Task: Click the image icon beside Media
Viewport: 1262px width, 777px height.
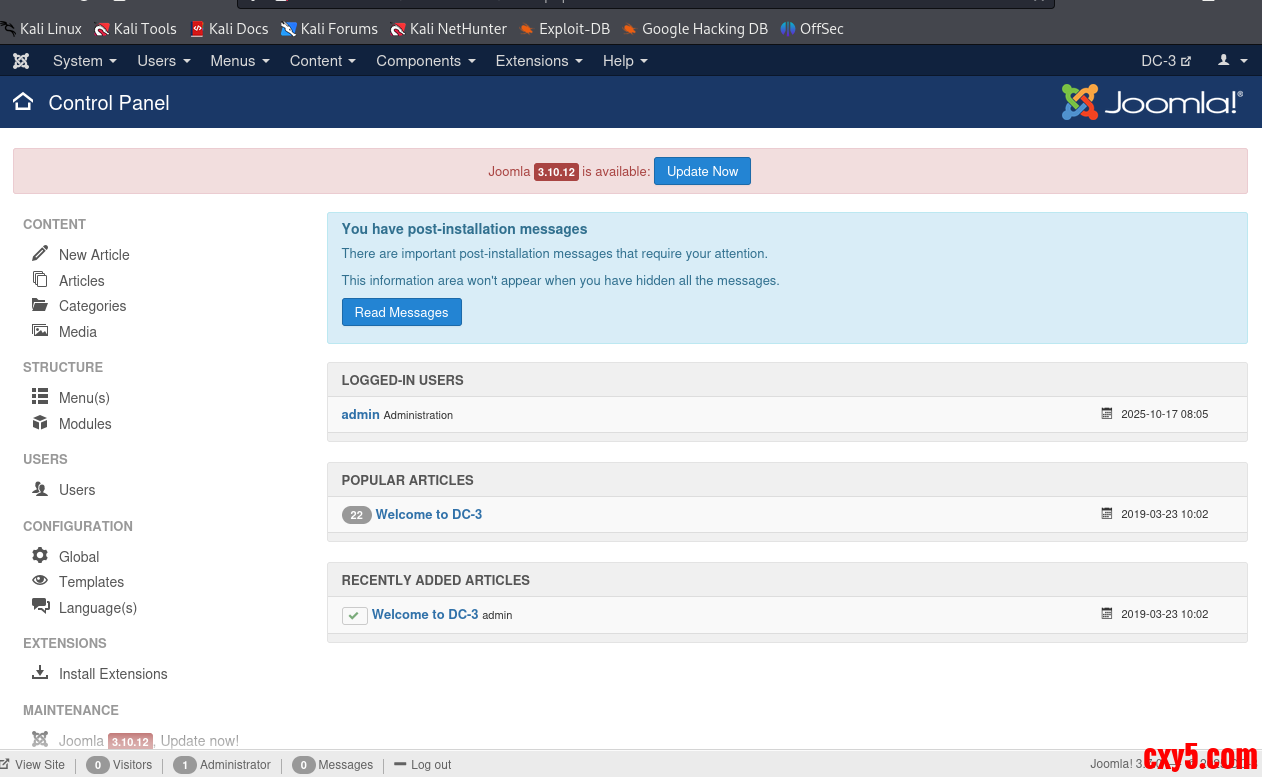Action: click(x=40, y=331)
